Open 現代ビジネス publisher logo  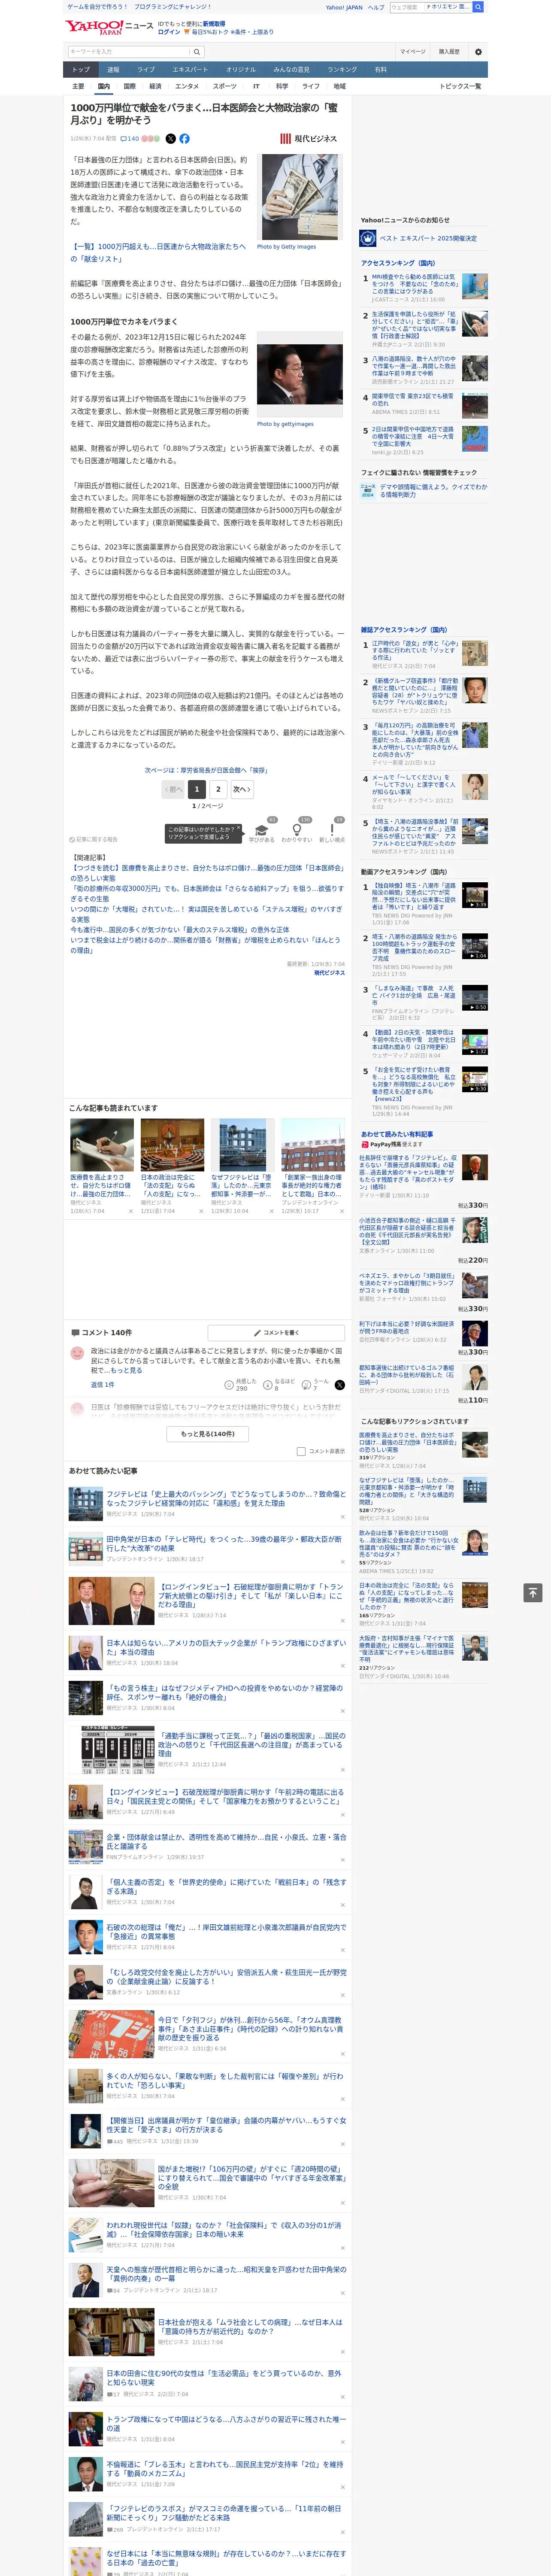pos(309,139)
